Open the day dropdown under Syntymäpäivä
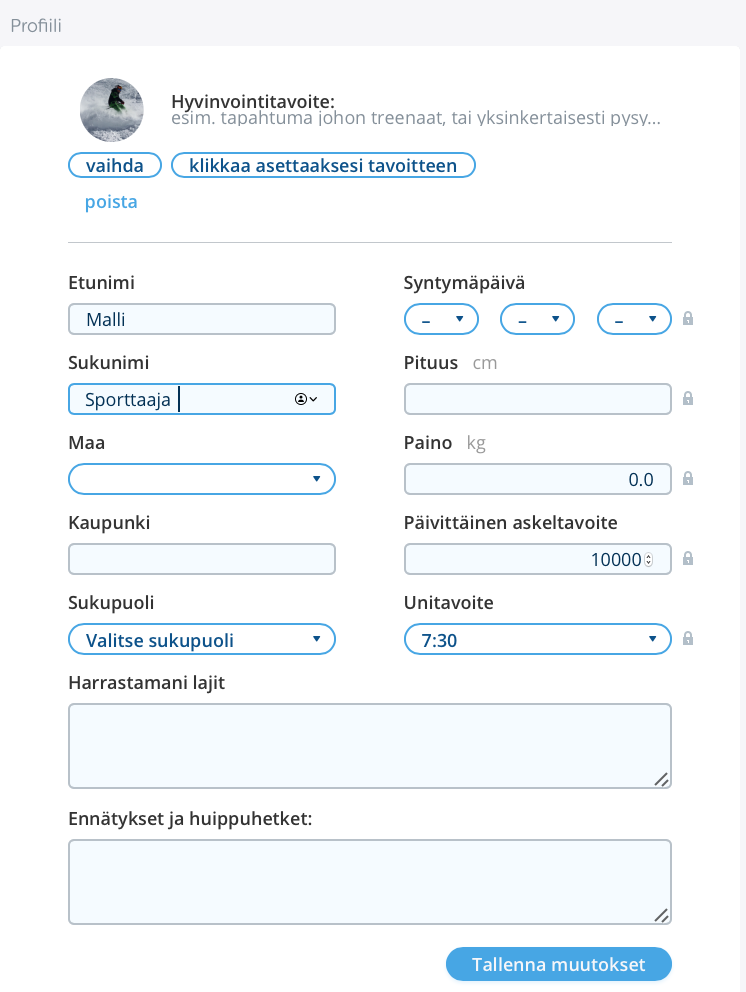The height and width of the screenshot is (992, 746). point(441,318)
